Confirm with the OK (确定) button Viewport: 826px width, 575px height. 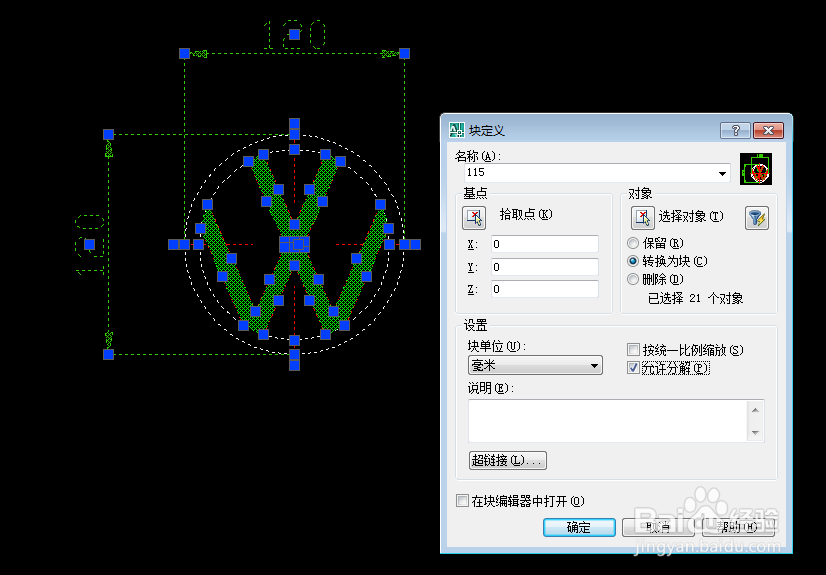click(579, 527)
